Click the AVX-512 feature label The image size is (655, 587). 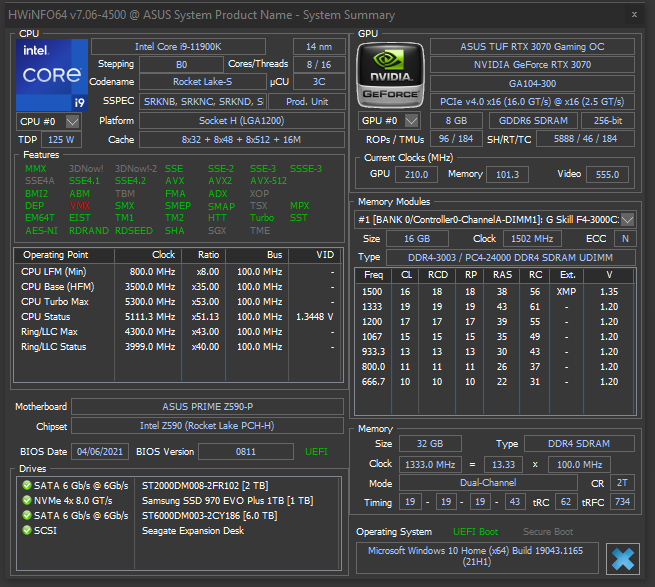coord(269,181)
